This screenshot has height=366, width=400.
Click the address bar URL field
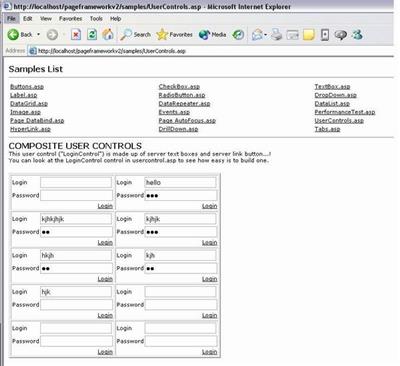(x=213, y=51)
